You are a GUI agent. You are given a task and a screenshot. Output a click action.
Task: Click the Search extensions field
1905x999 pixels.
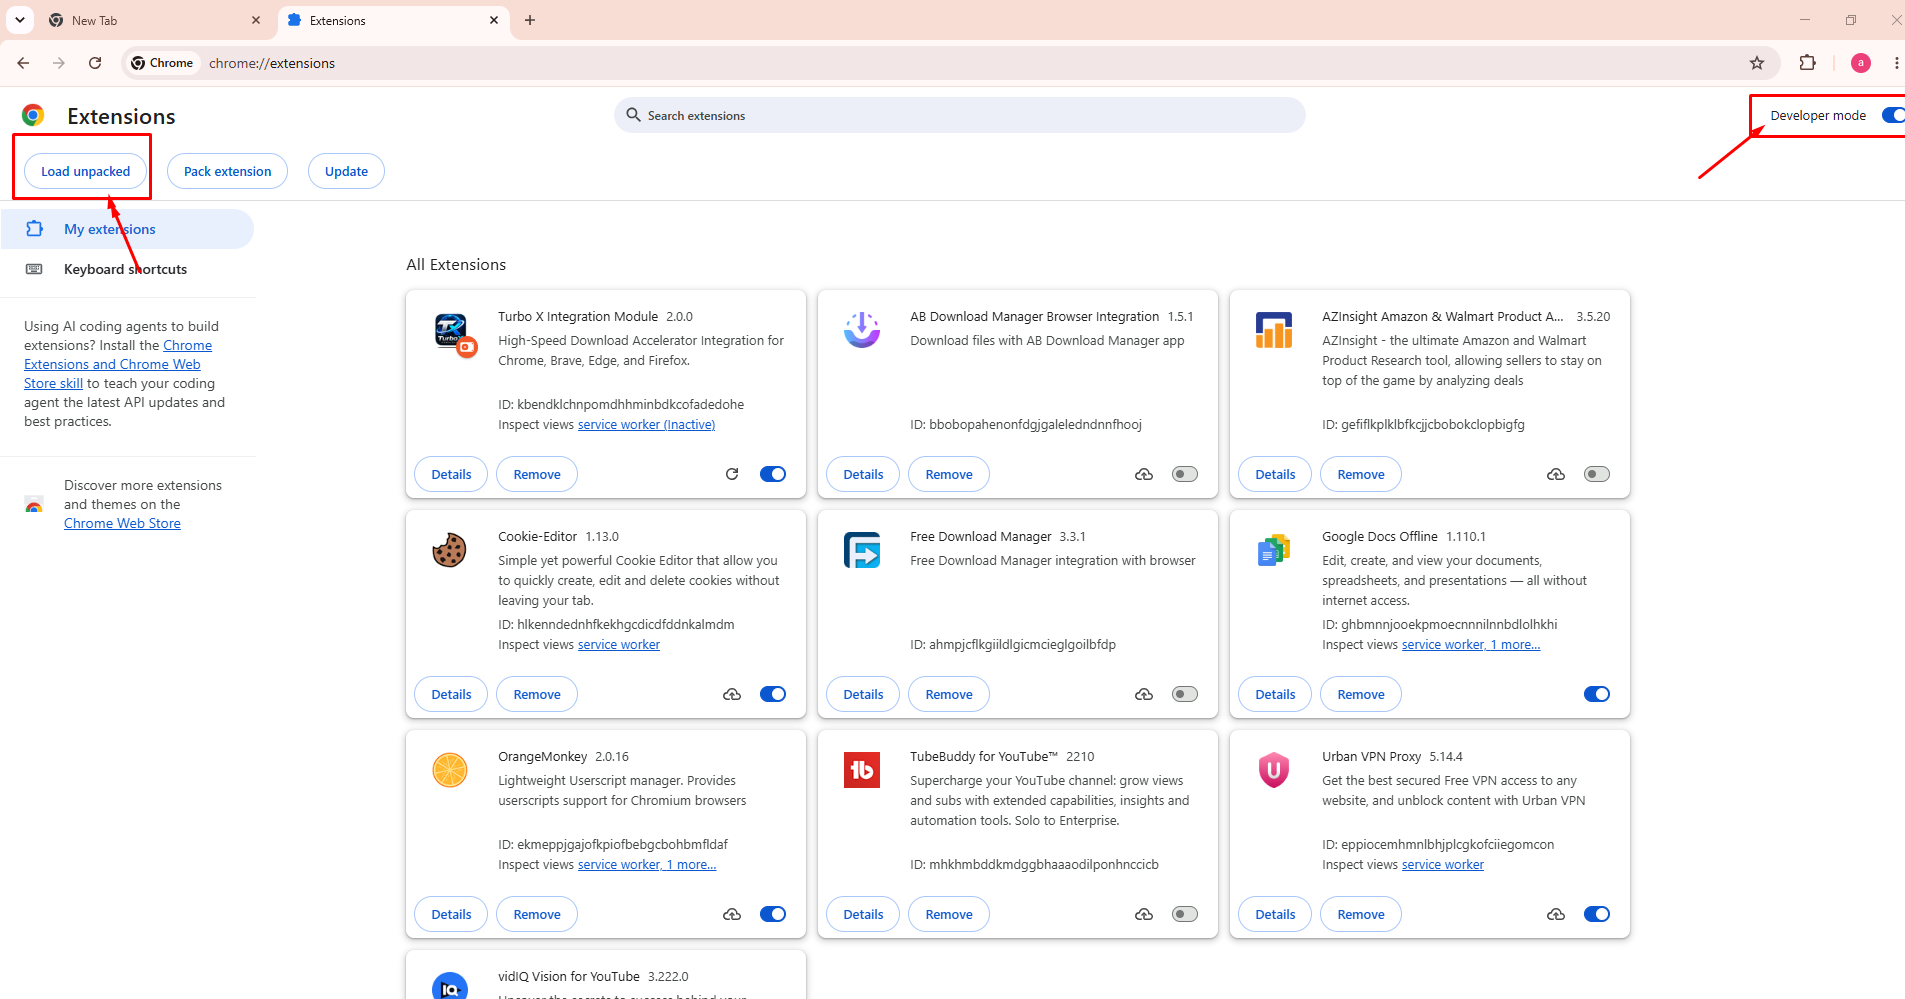point(960,115)
